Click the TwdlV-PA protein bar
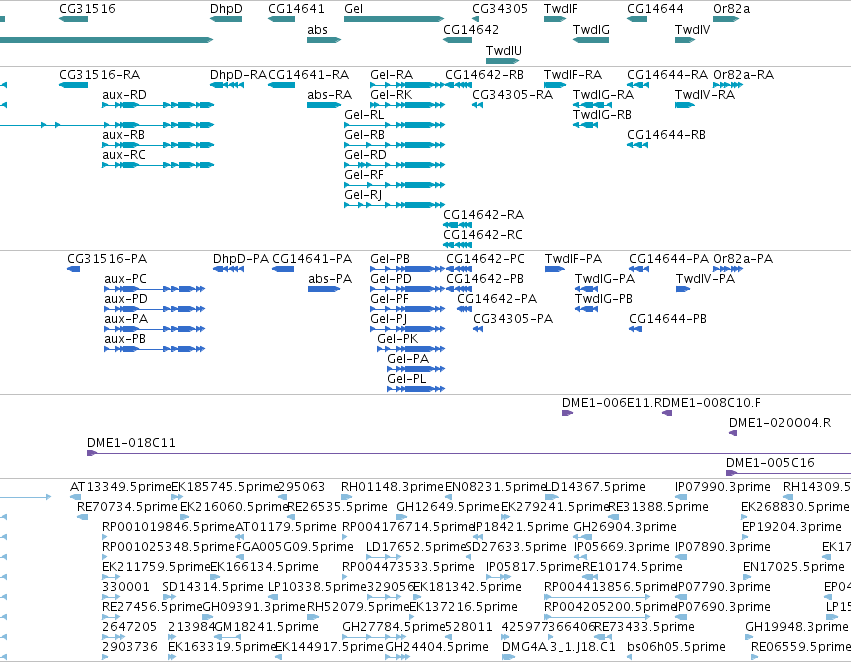 pos(683,289)
